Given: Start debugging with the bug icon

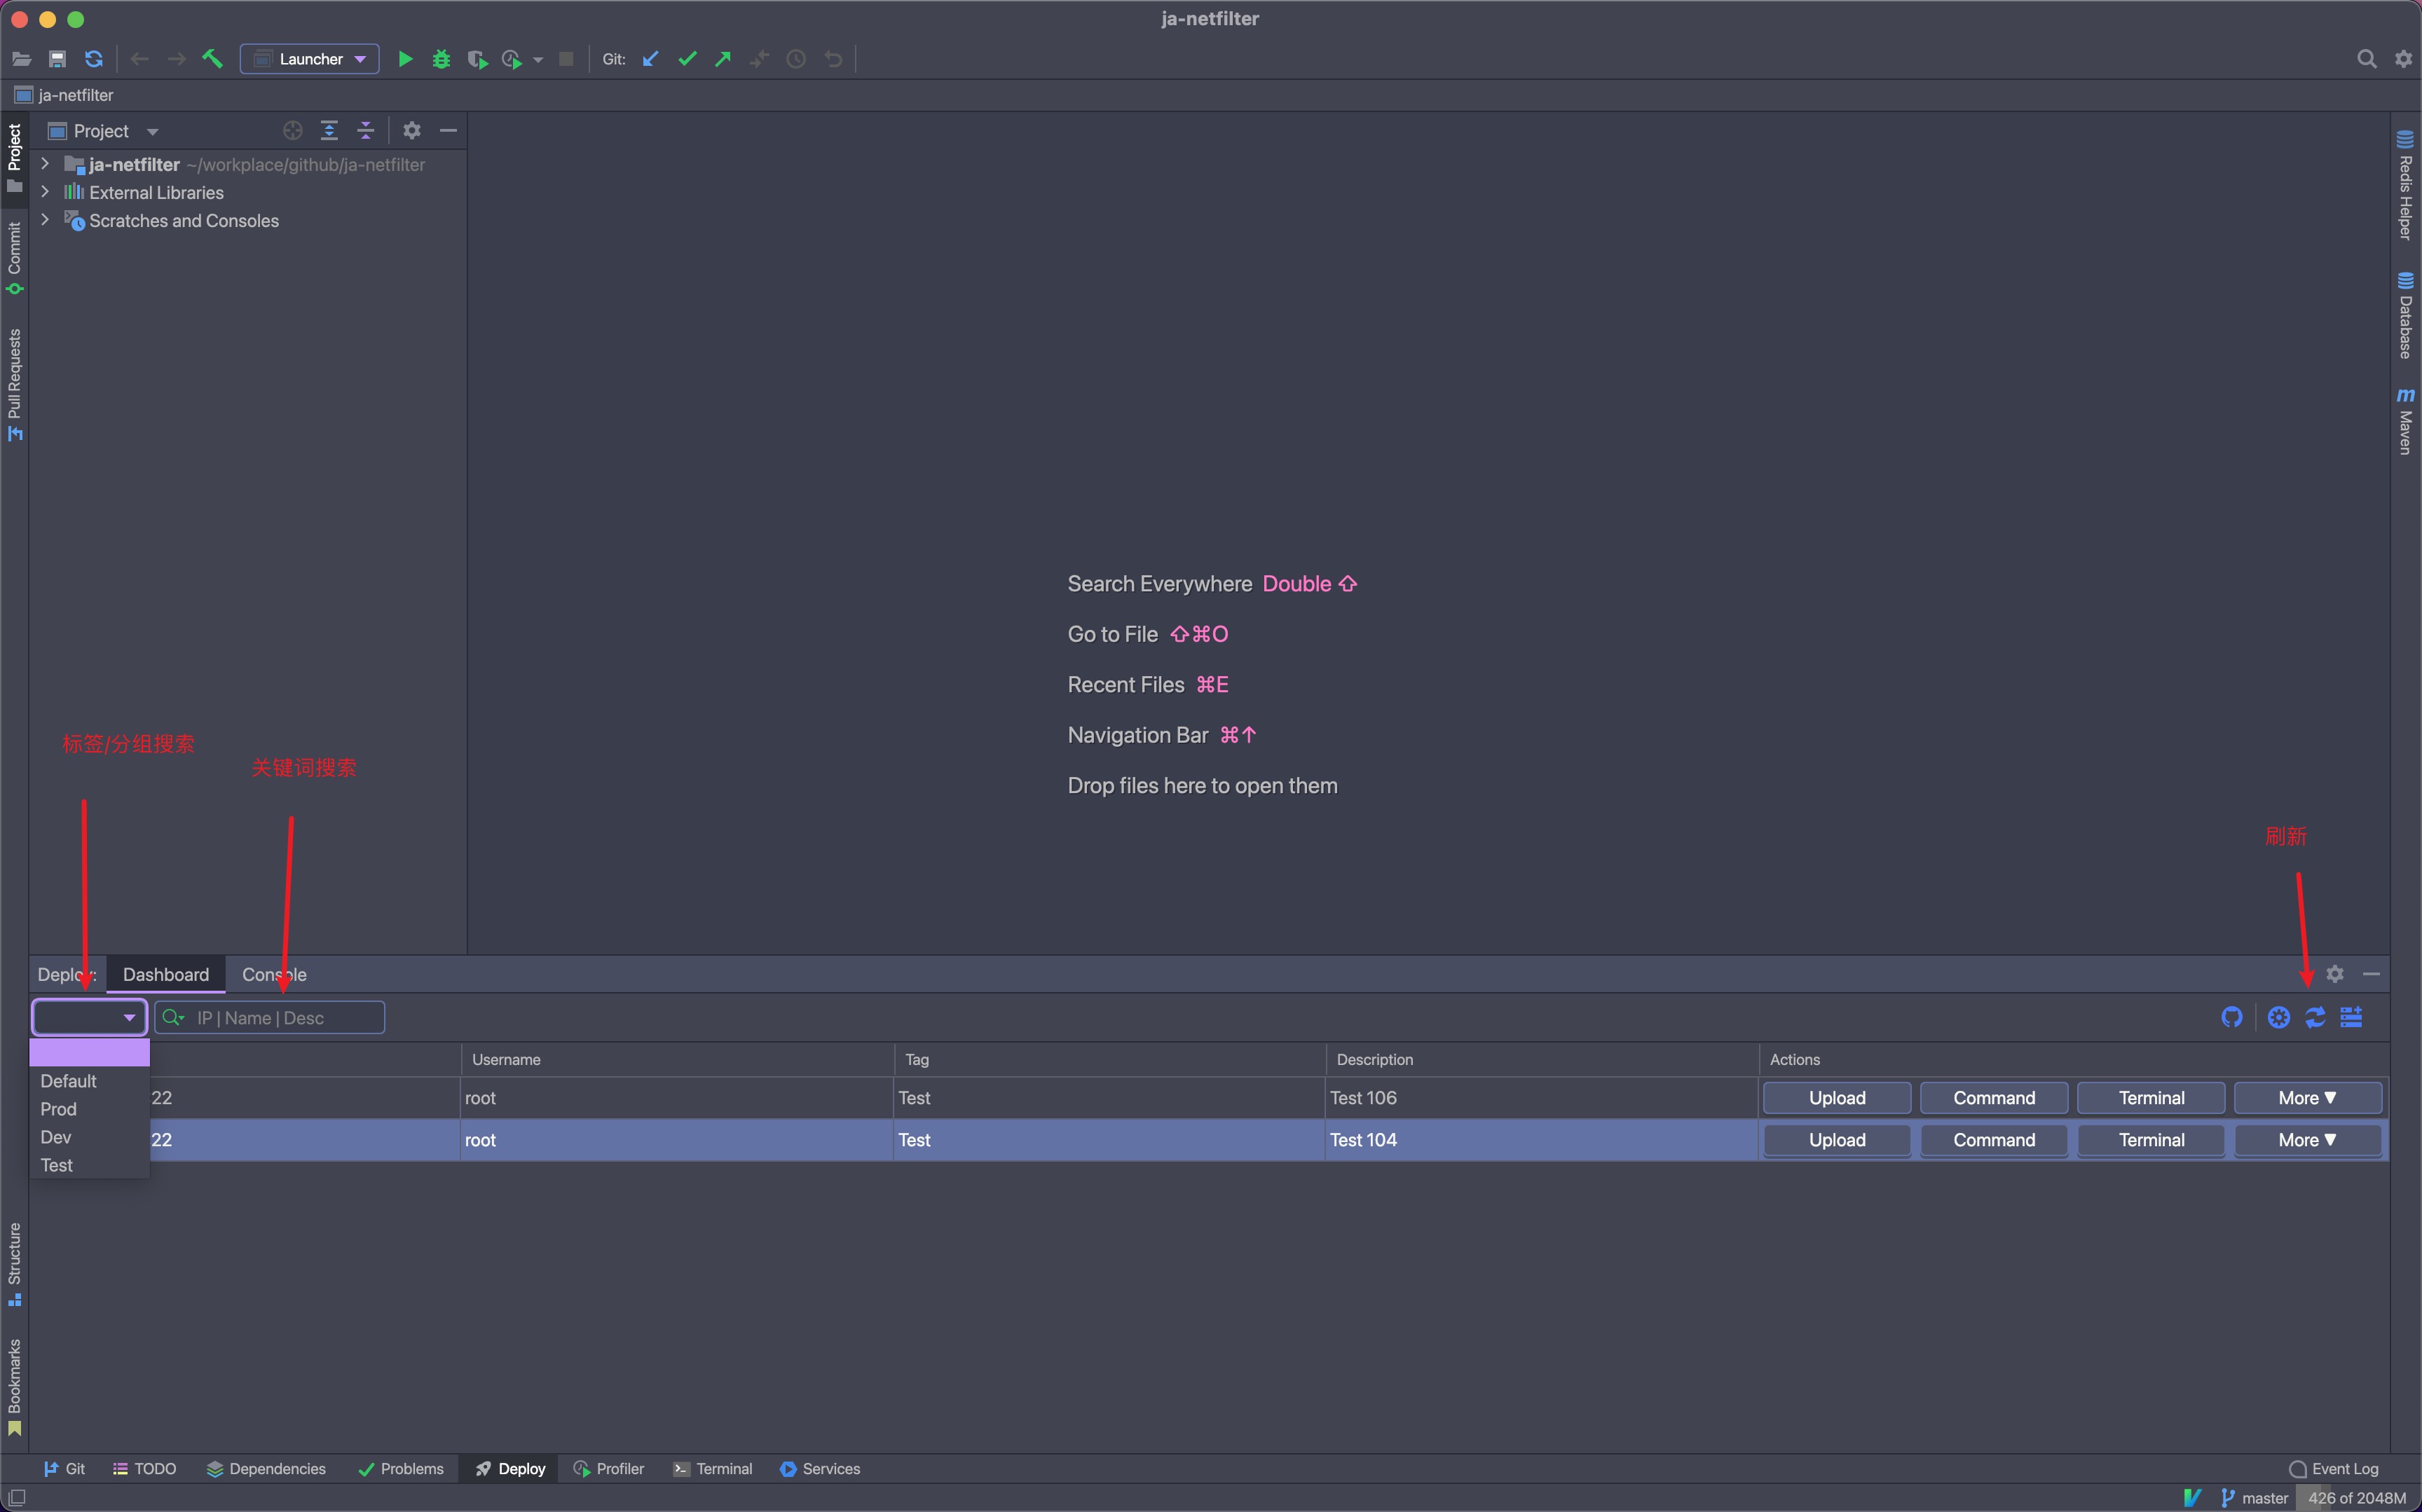Looking at the screenshot, I should [441, 59].
